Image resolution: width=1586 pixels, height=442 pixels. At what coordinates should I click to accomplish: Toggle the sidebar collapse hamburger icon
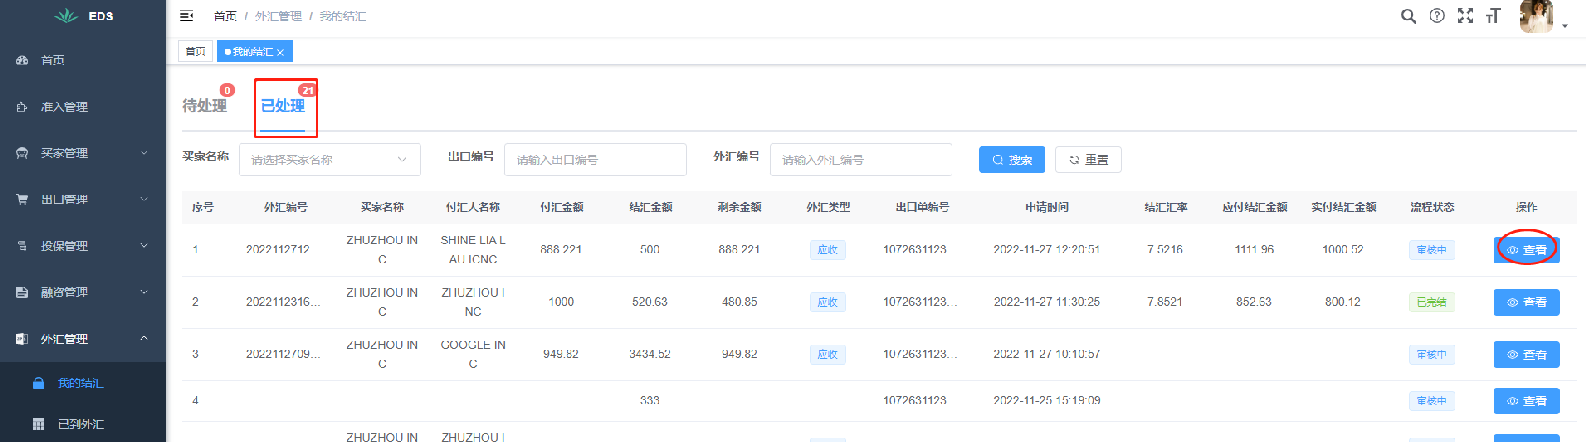tap(186, 16)
